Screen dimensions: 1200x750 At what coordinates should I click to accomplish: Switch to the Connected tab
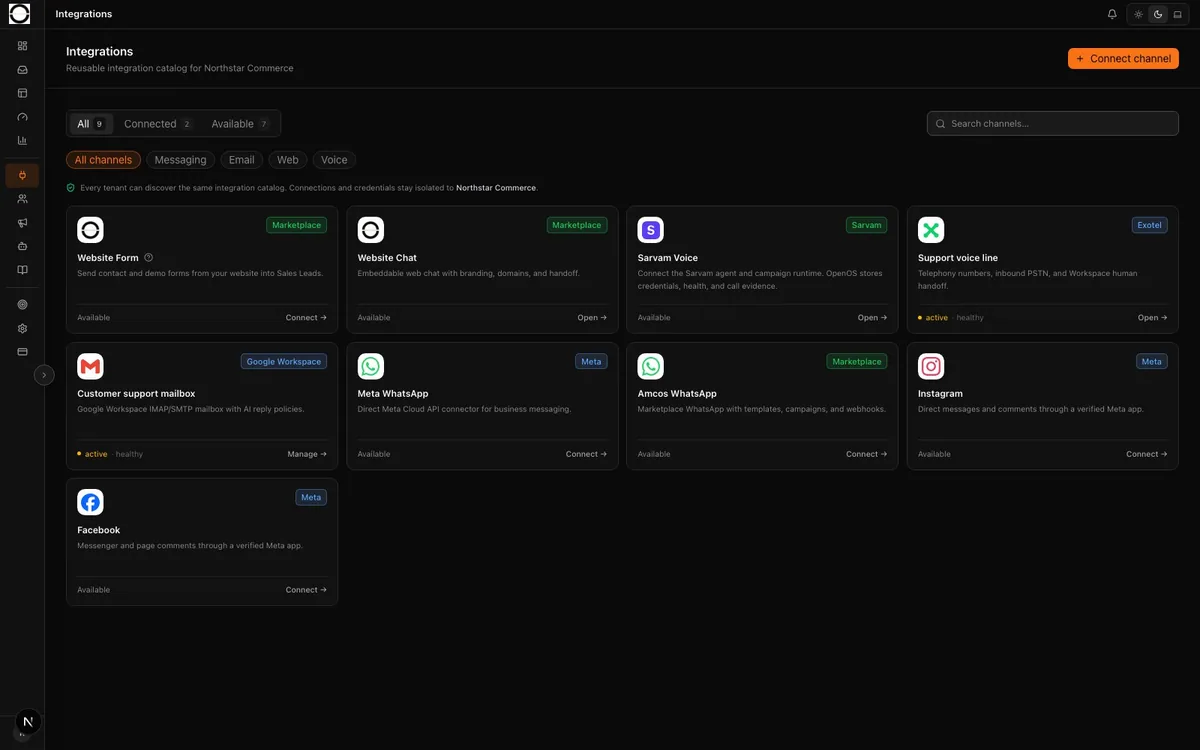coord(157,124)
